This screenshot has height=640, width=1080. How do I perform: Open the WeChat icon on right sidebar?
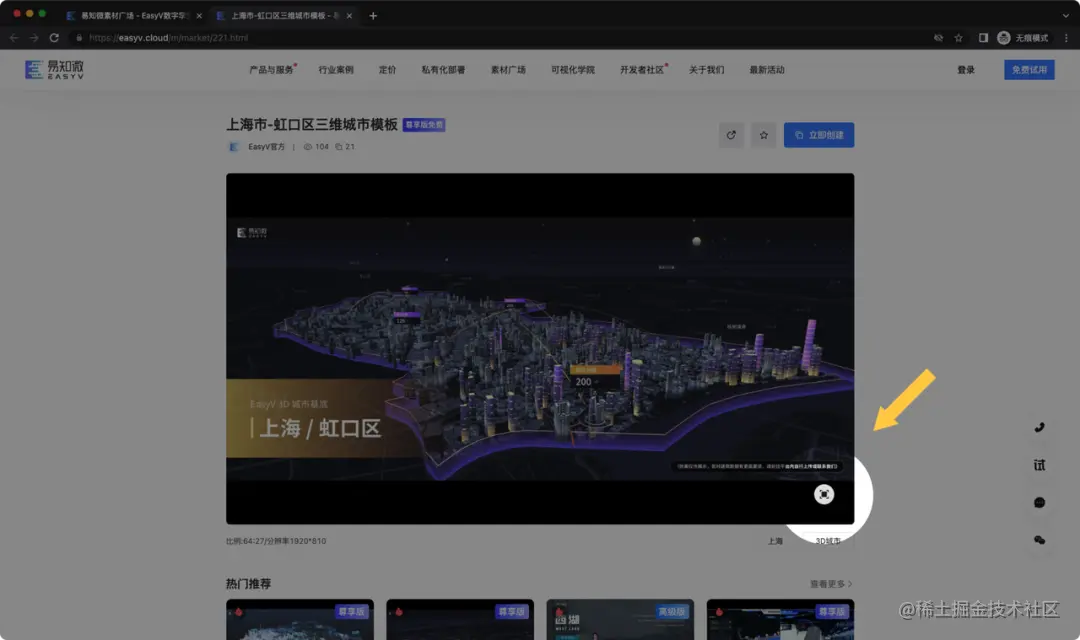pos(1039,540)
